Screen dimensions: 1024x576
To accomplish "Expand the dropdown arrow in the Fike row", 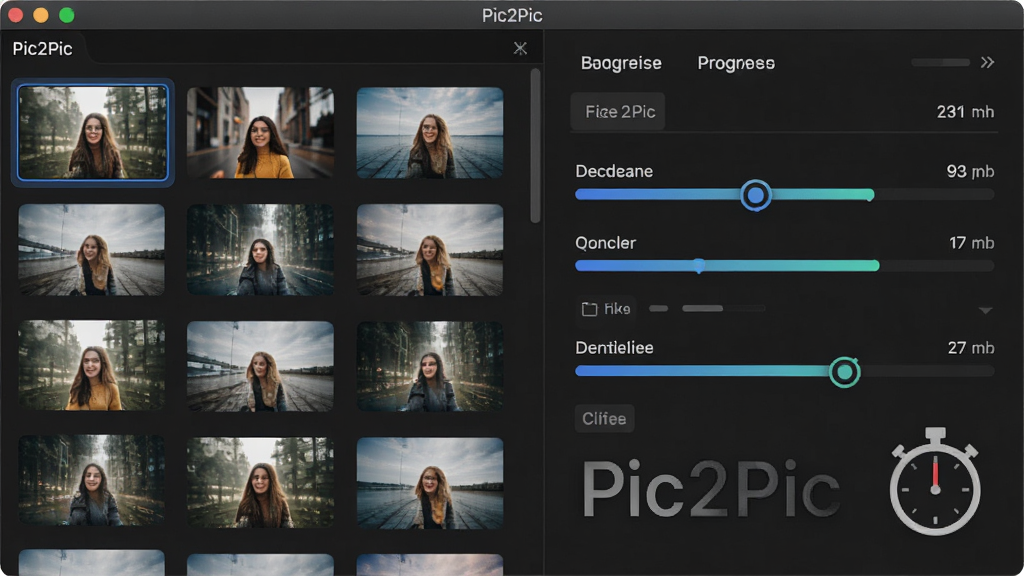I will (x=985, y=310).
